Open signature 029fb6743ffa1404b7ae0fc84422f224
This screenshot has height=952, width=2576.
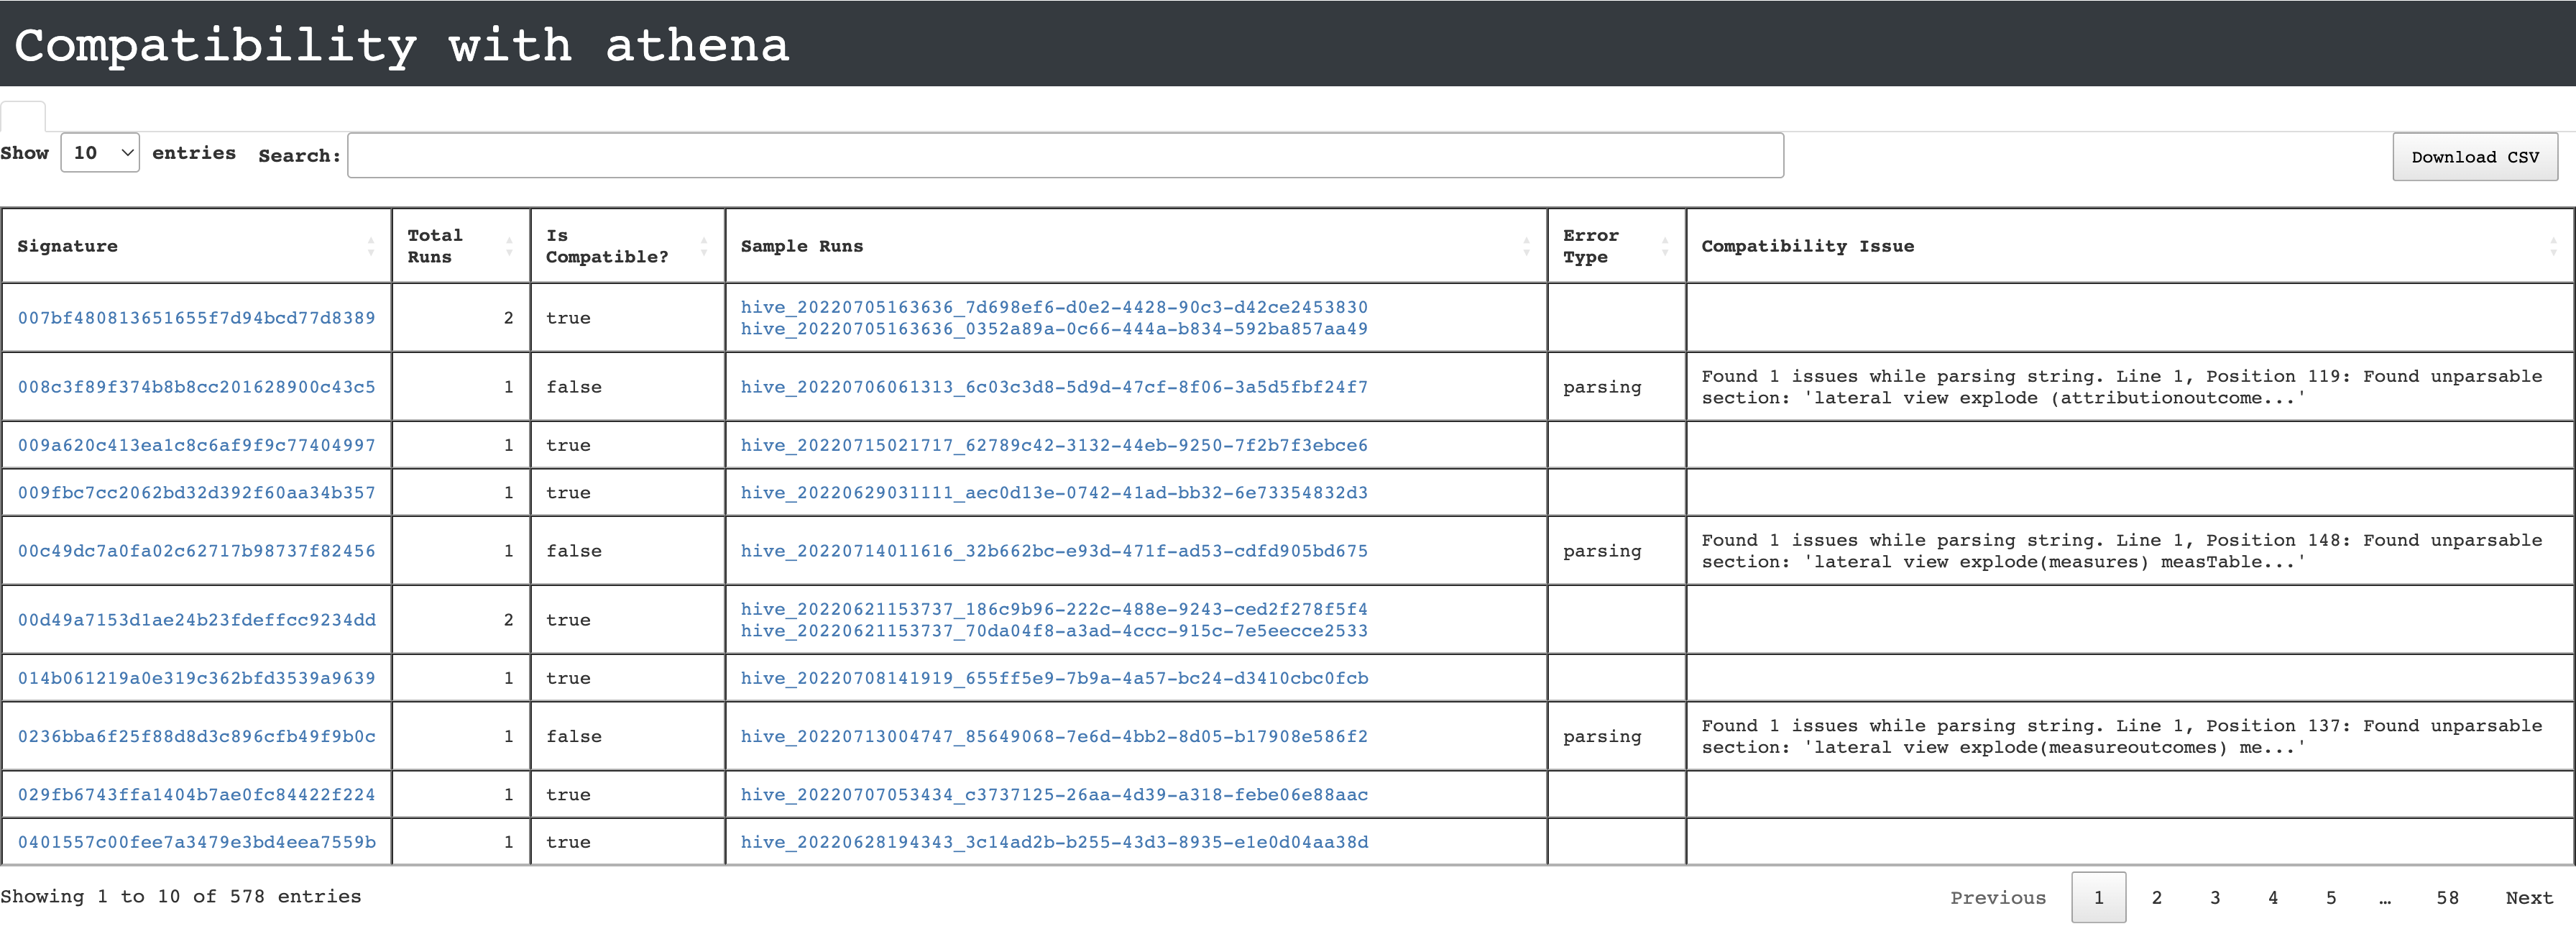(x=197, y=795)
